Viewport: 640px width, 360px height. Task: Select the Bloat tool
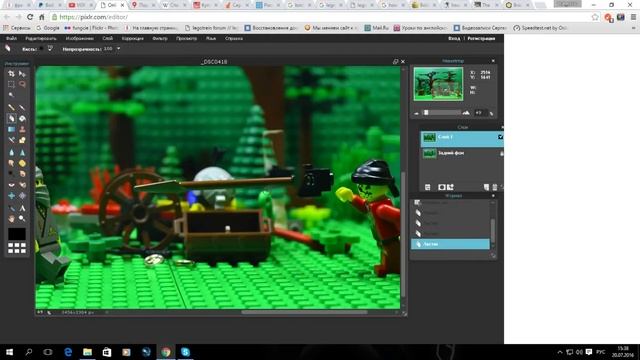11,196
